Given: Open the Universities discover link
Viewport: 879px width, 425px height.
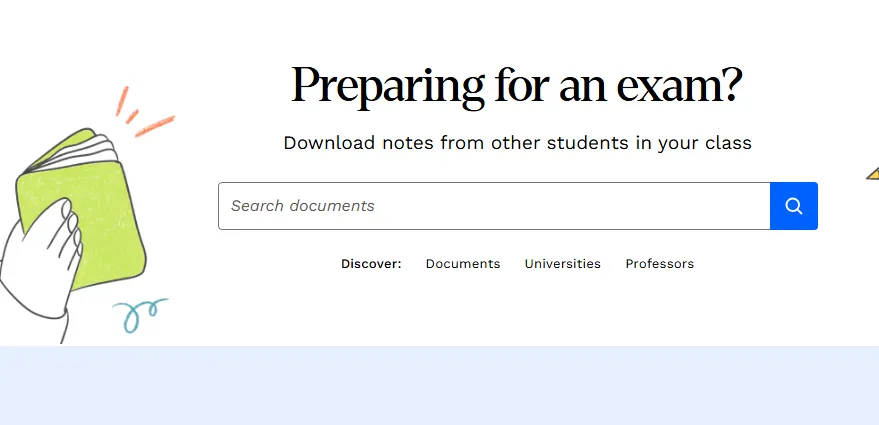Looking at the screenshot, I should tap(562, 264).
